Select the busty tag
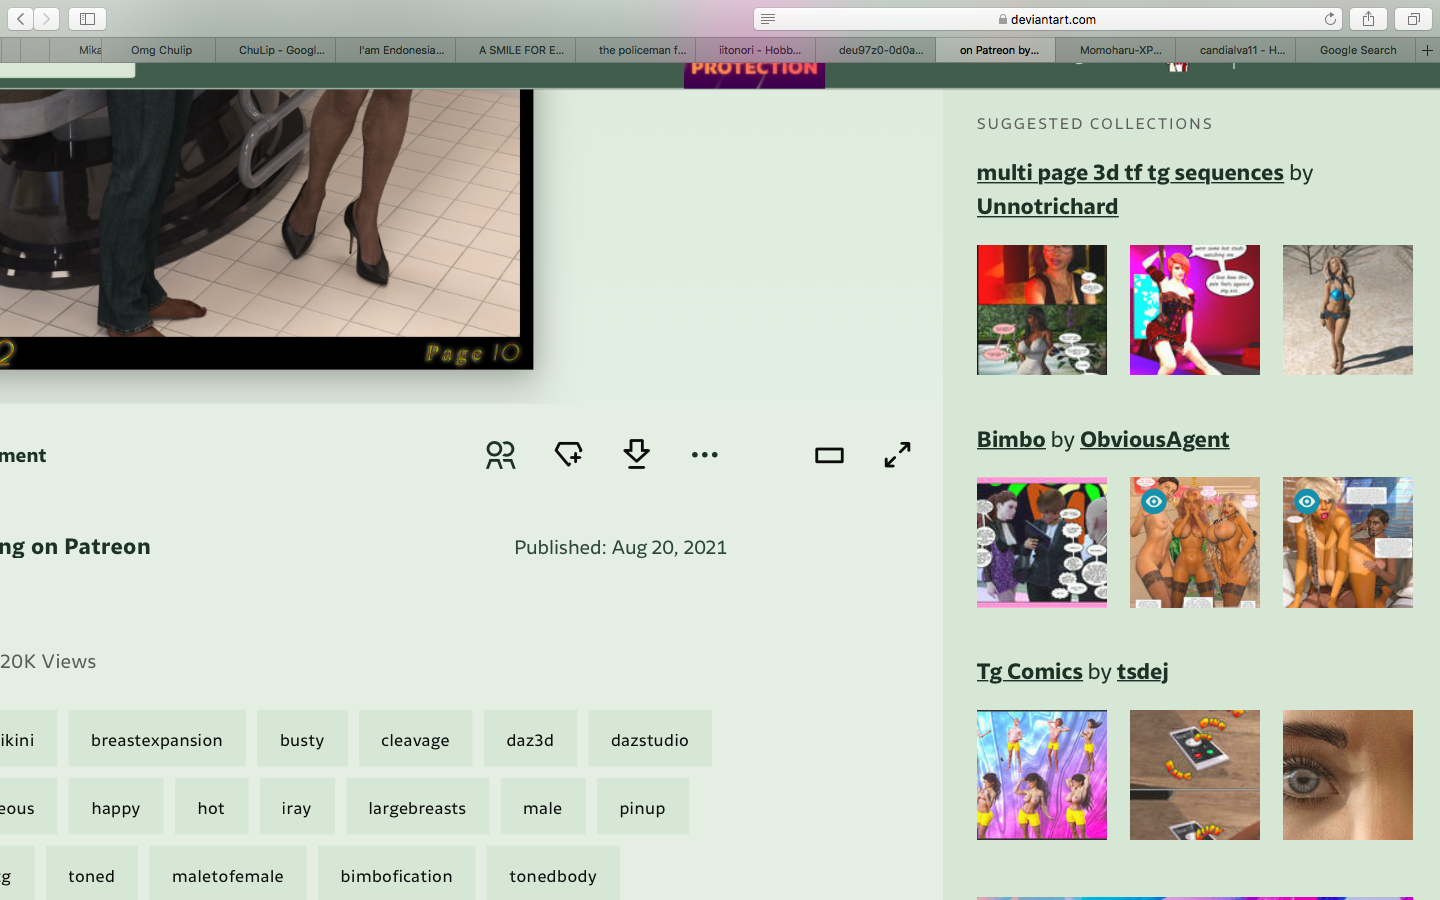Viewport: 1440px width, 900px height. pos(302,739)
